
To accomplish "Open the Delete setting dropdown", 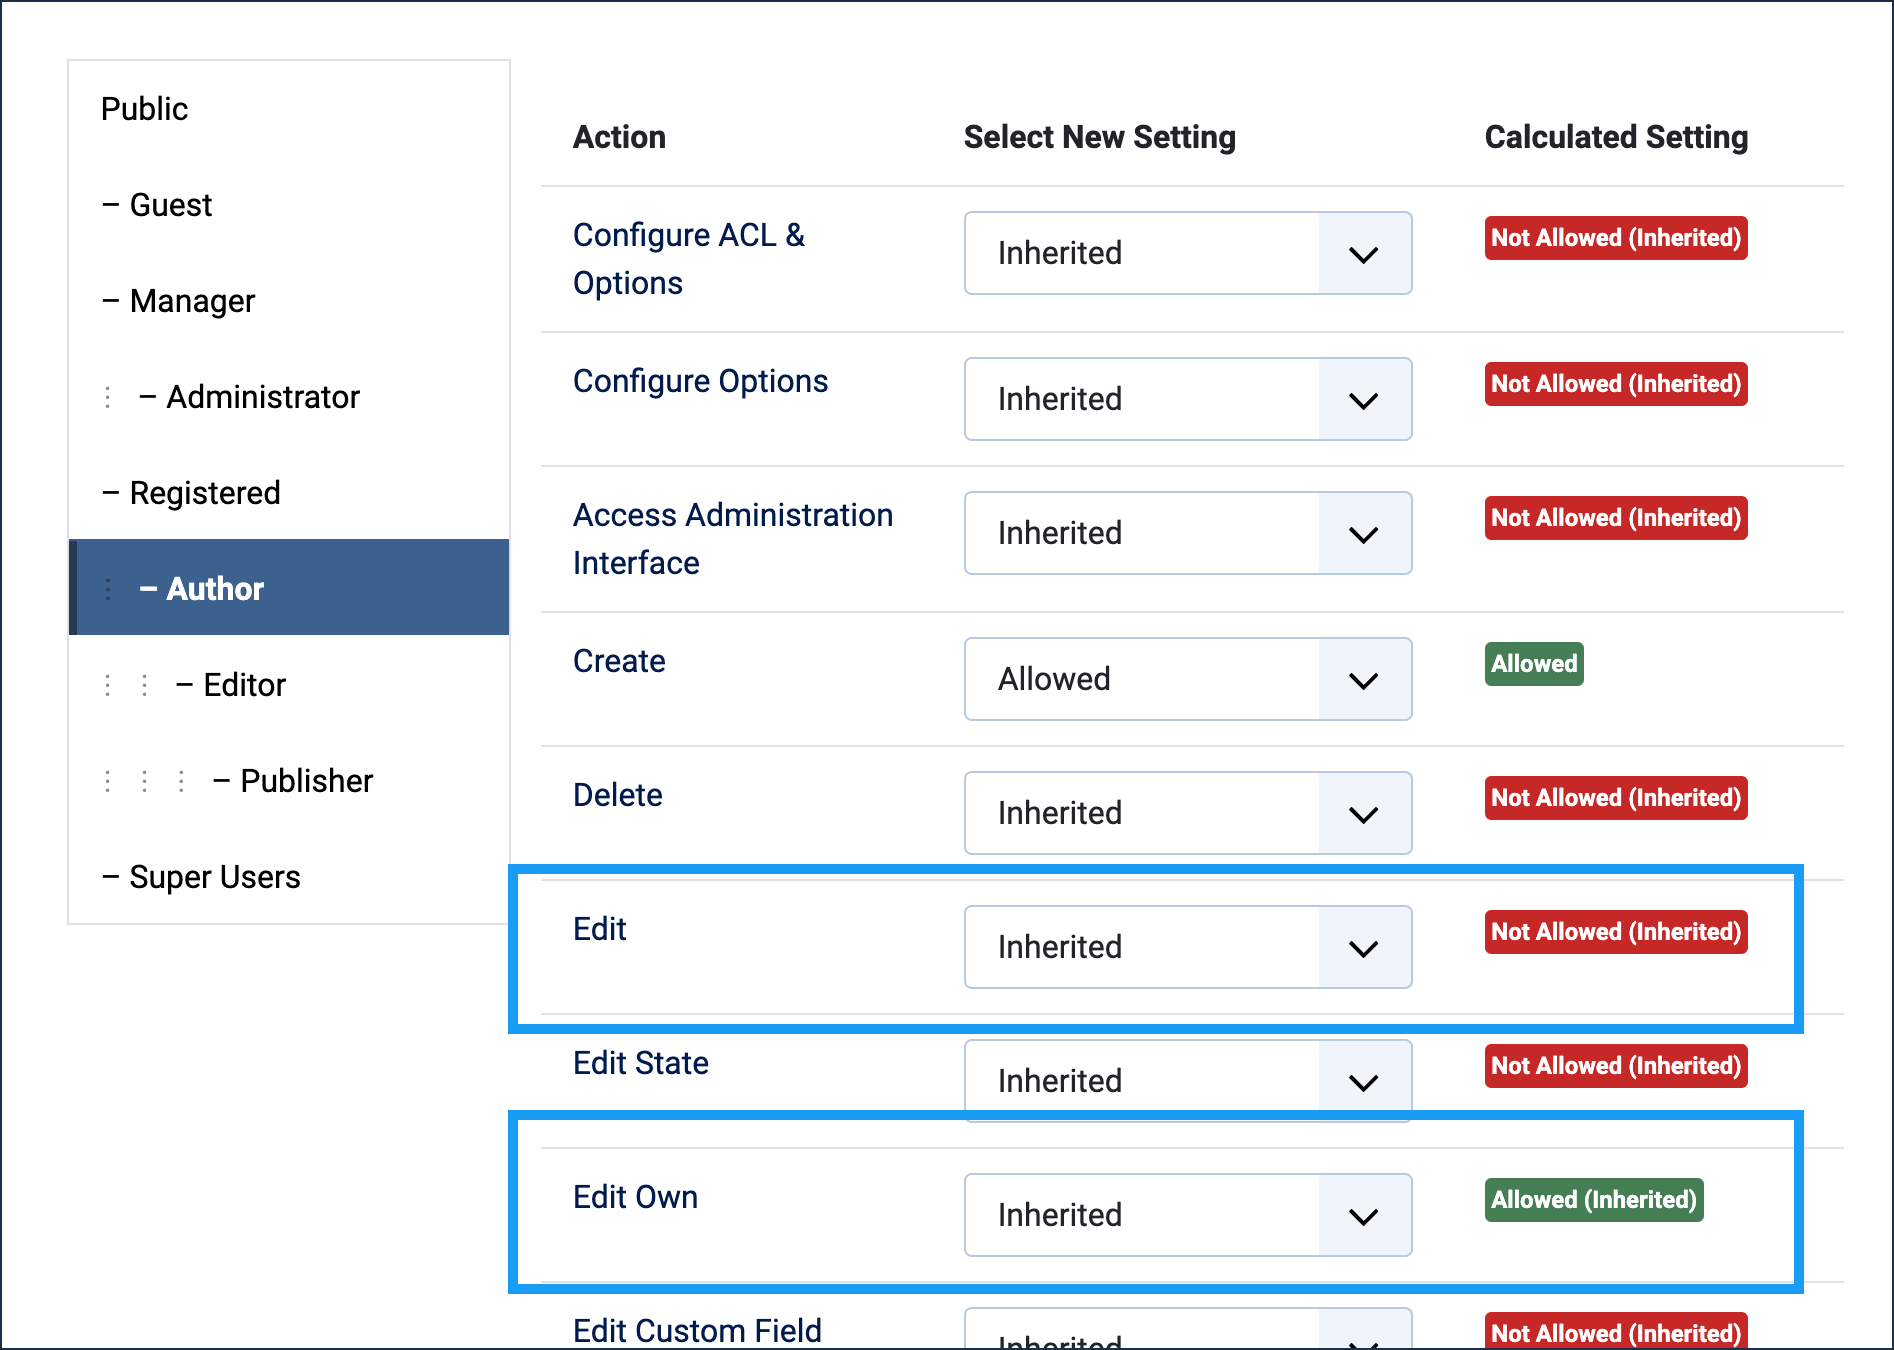I will 1188,813.
